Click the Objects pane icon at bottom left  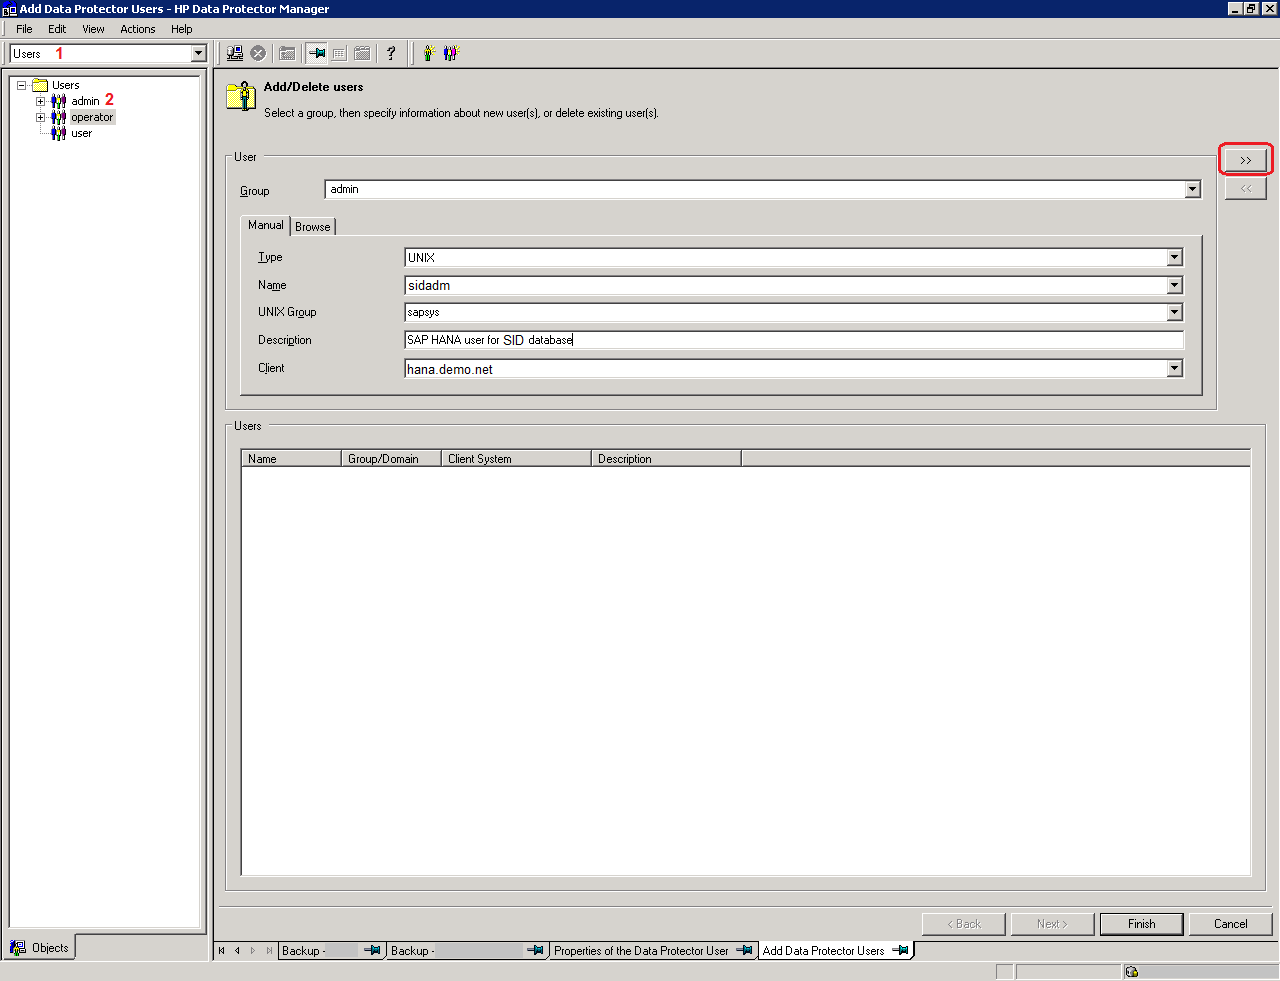(x=18, y=947)
